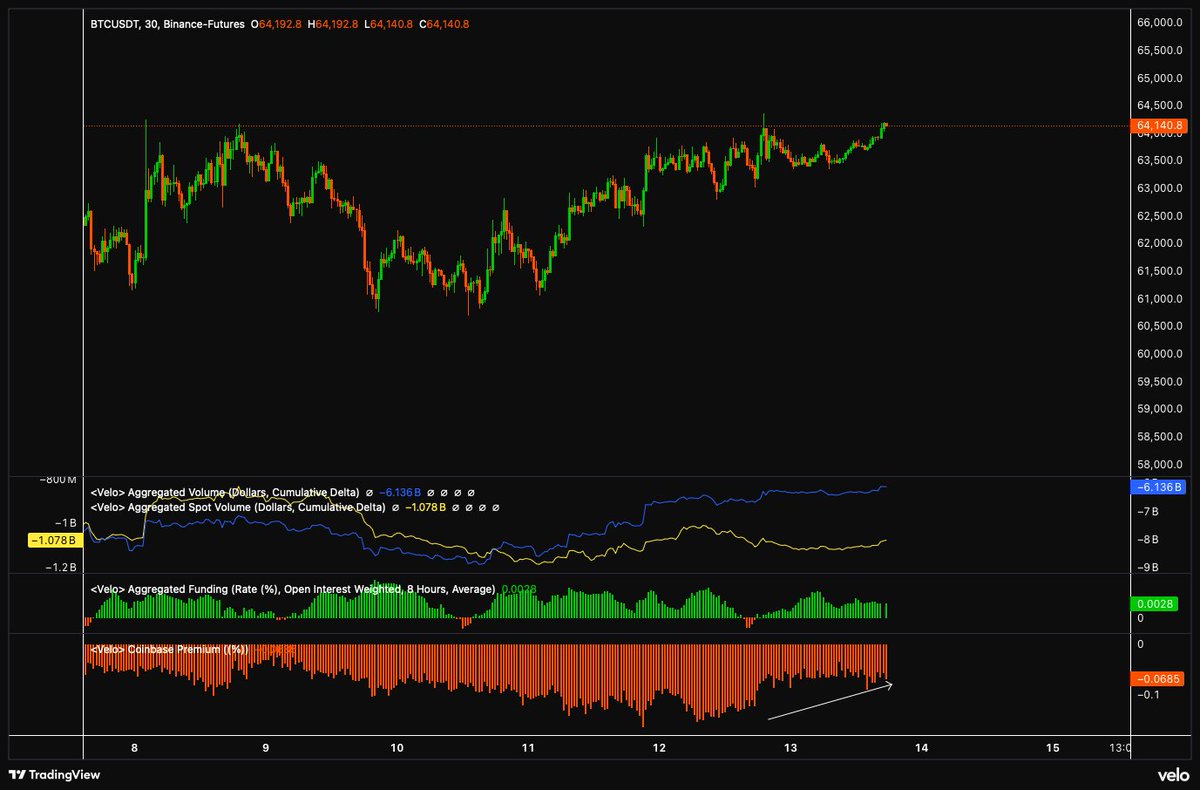Click the blue -6.136 B axis value tag
The width and height of the screenshot is (1200, 790).
tap(1158, 487)
